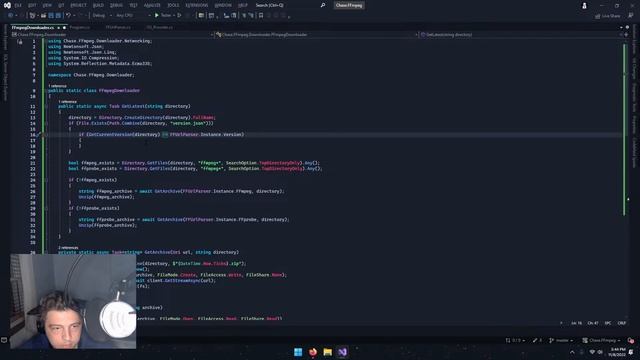The image size is (640, 360).
Task: Click the Chase.FFmpeg solution name button
Action: (349, 5)
